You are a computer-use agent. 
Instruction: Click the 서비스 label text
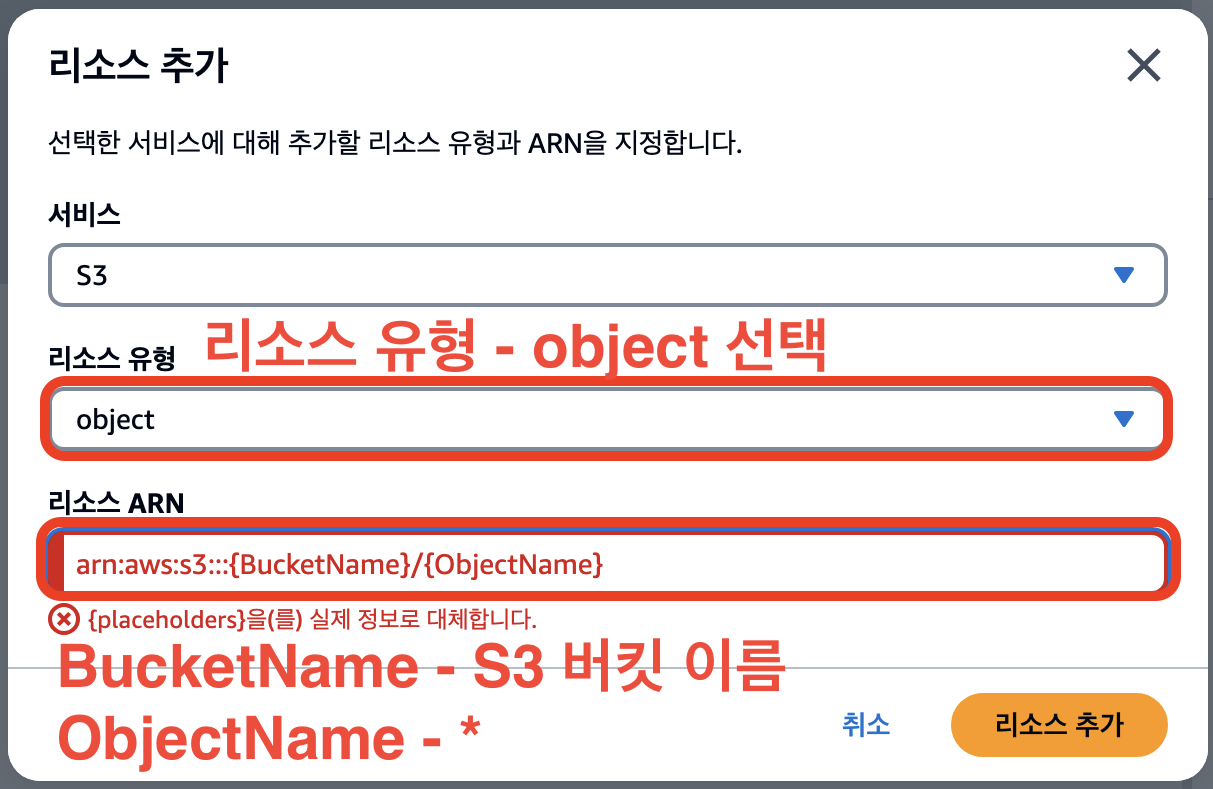point(85,214)
